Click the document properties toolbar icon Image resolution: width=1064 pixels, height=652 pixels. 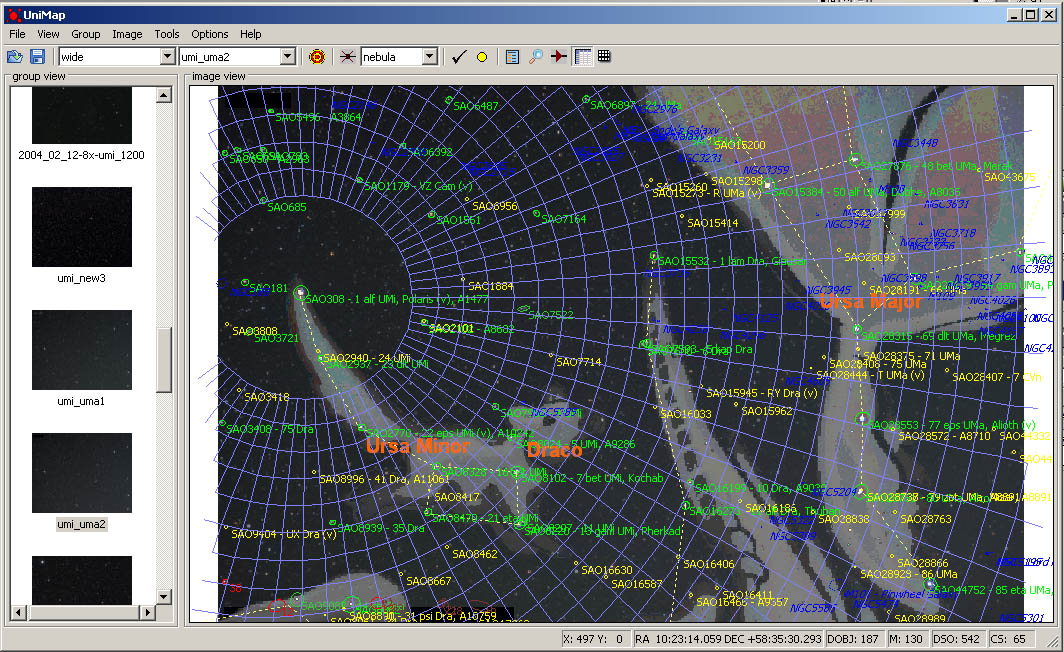[513, 57]
